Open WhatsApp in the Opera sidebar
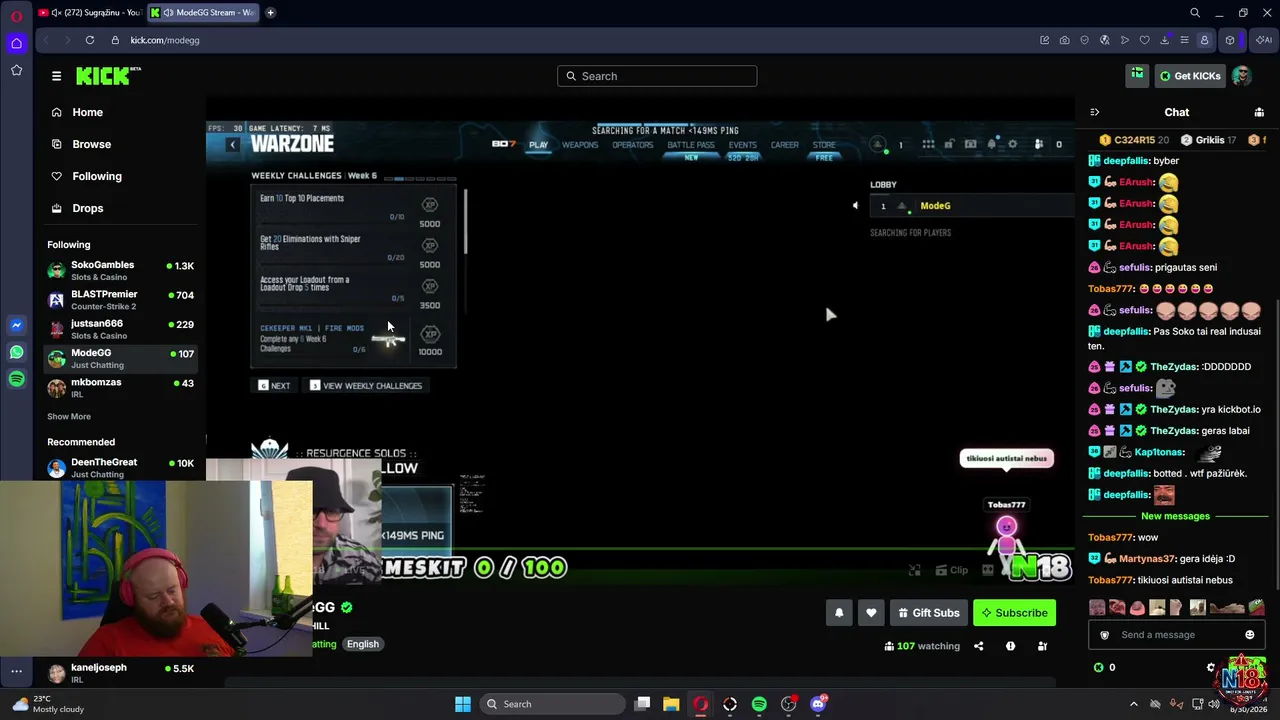The height and width of the screenshot is (720, 1280). tap(16, 352)
